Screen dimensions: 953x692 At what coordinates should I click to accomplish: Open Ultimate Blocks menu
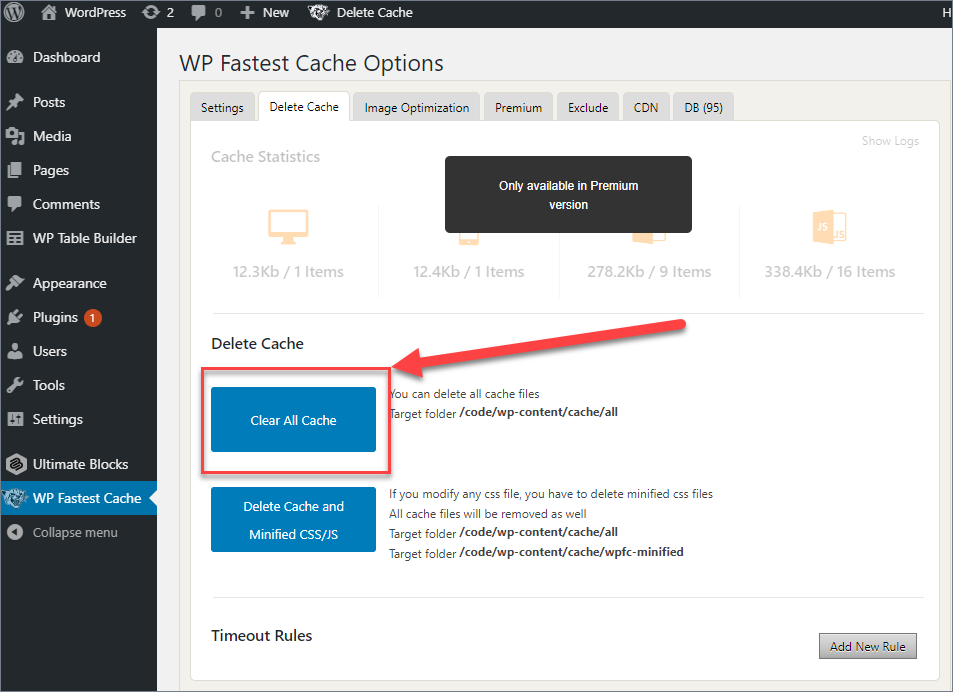(80, 464)
